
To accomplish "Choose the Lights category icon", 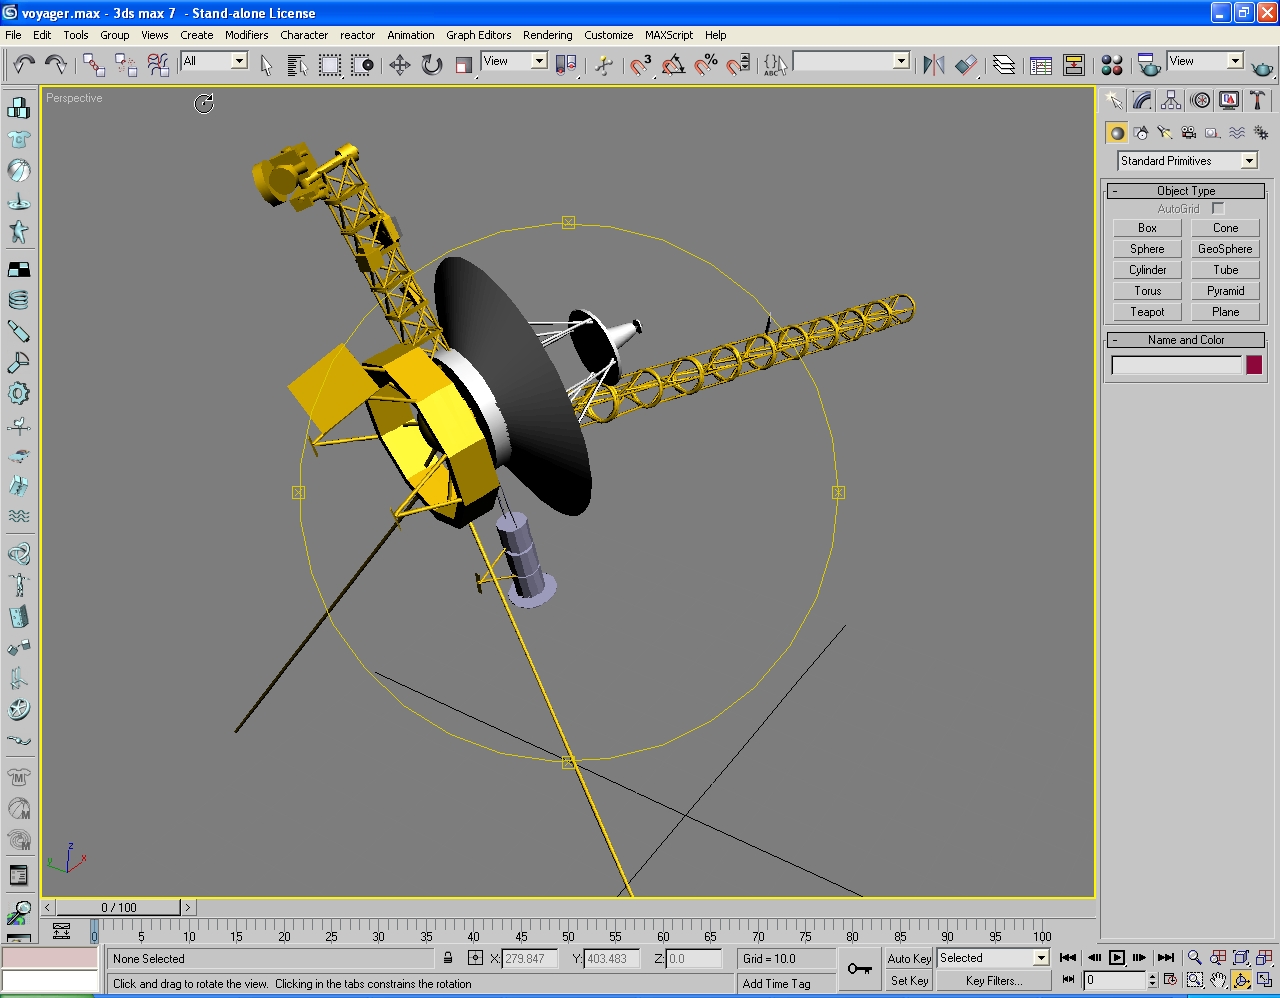I will pyautogui.click(x=1165, y=133).
